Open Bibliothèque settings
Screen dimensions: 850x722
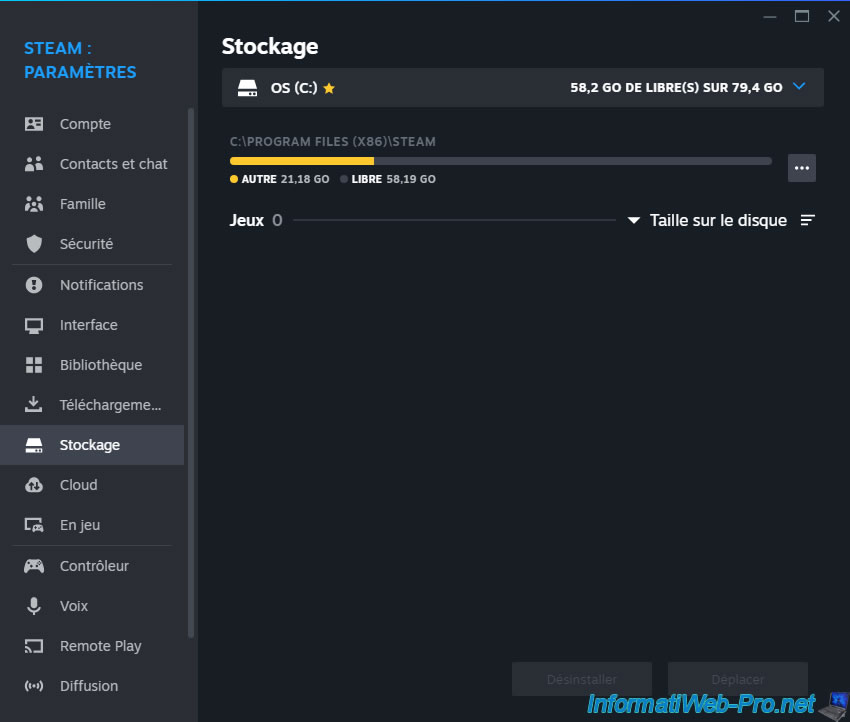pyautogui.click(x=92, y=365)
